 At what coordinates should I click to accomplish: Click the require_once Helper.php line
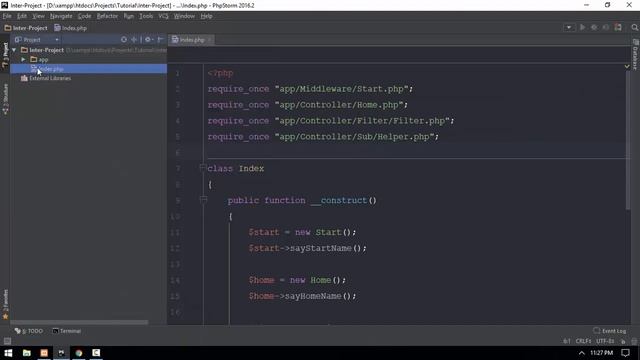pyautogui.click(x=323, y=137)
